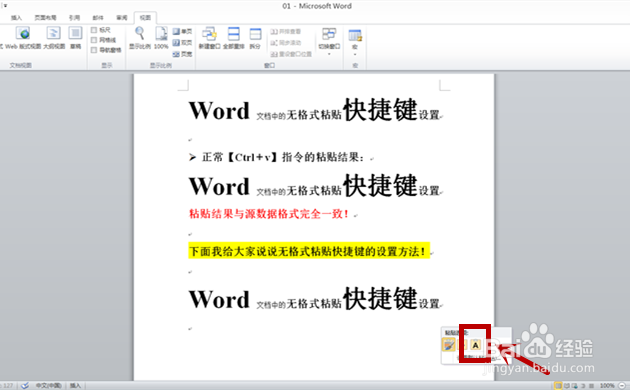Viewport: 630px width, 390px height.
Task: Click Synchronous Scrolling (同步滚动)
Action: tap(286, 43)
